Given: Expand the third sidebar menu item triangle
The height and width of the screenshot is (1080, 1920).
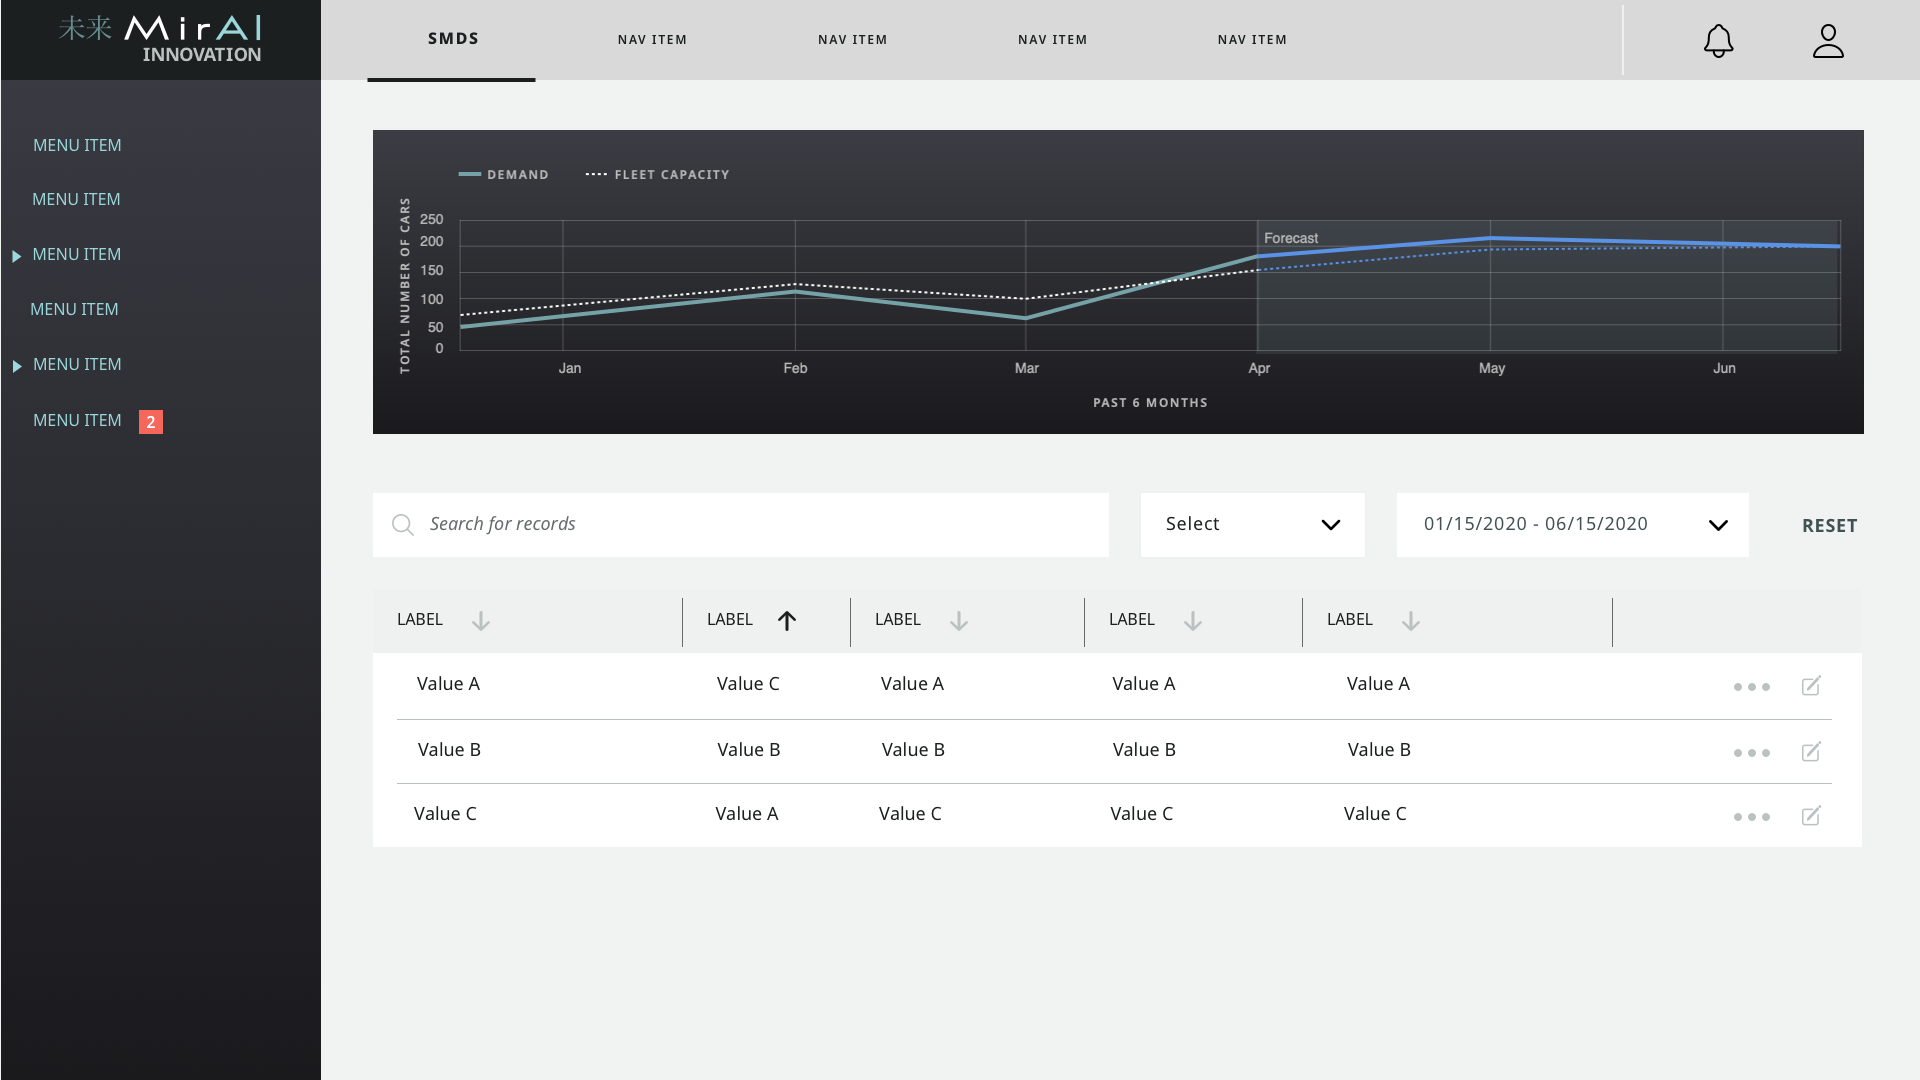Looking at the screenshot, I should pos(17,257).
